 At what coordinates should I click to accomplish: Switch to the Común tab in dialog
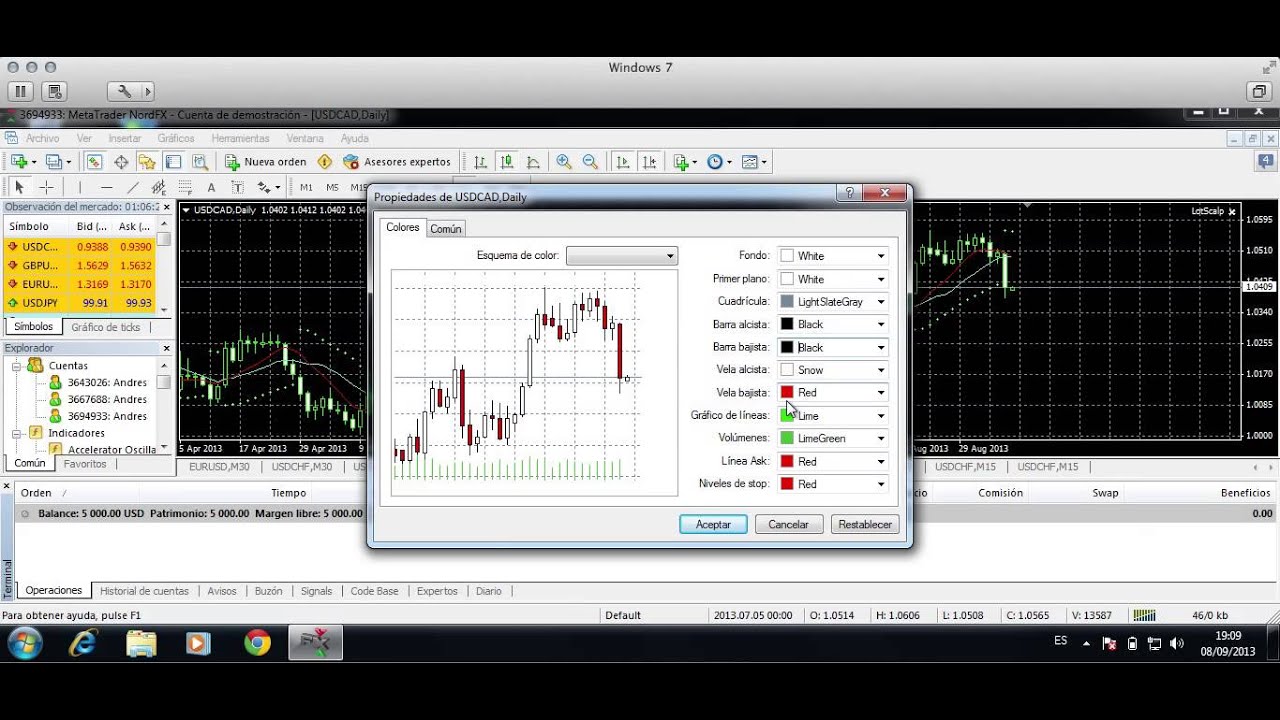point(446,229)
